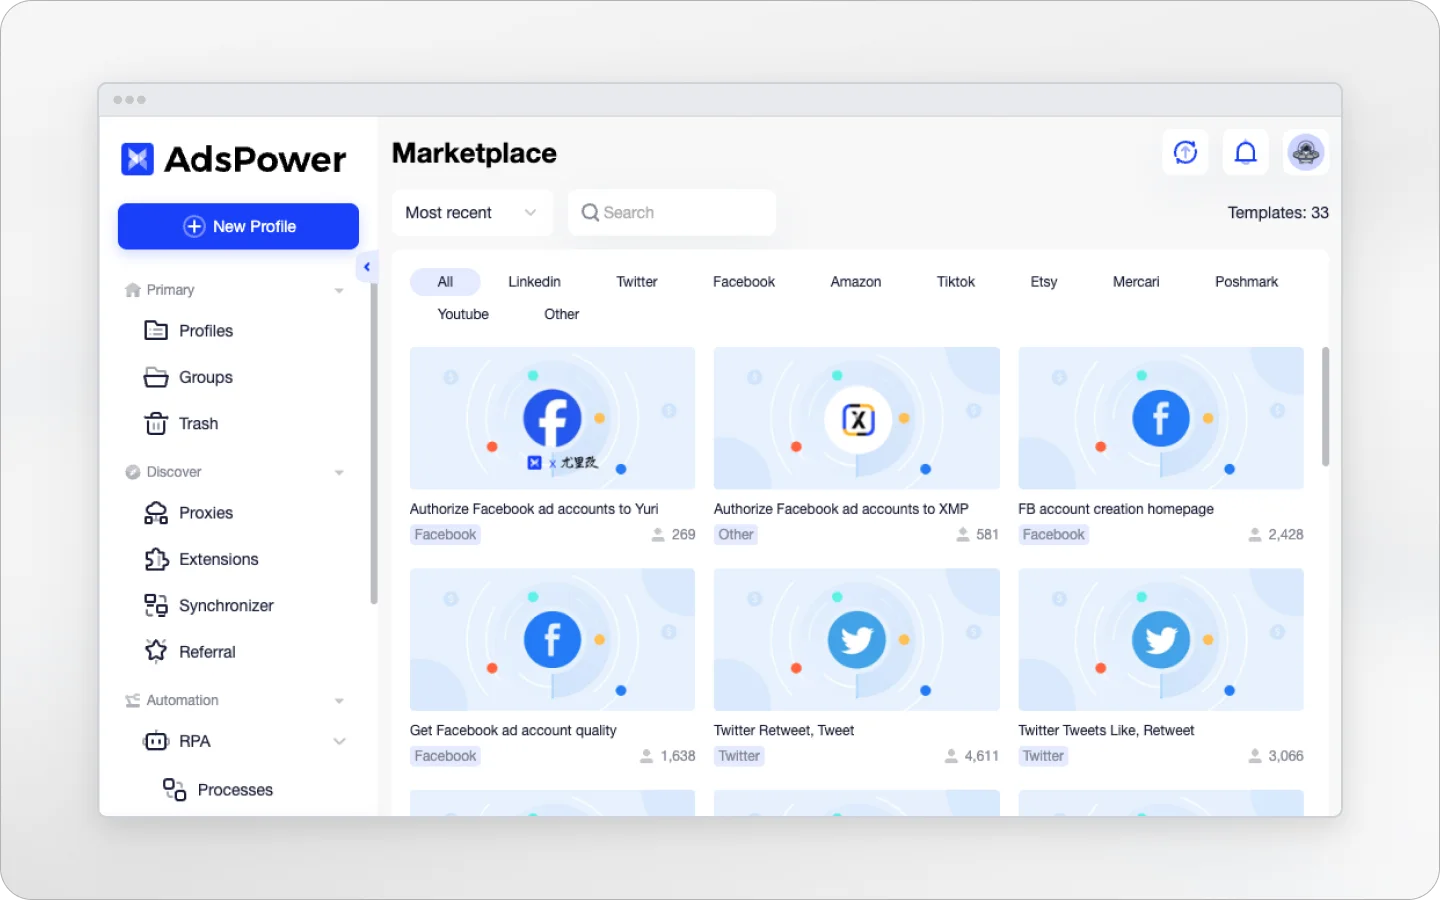The image size is (1440, 900).
Task: Click the 3,066 usage count
Action: (x=1286, y=756)
